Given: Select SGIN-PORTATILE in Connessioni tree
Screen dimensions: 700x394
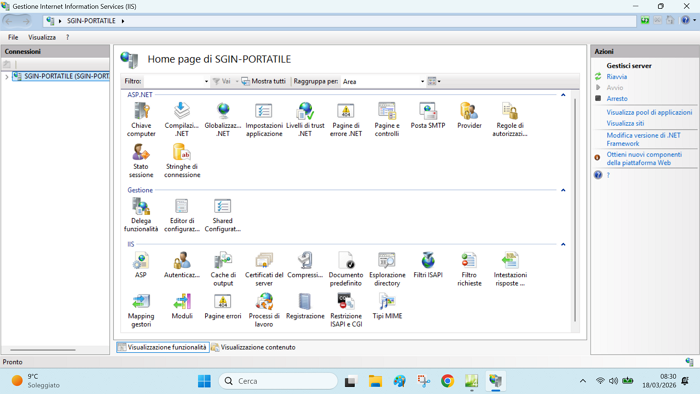Looking at the screenshot, I should [x=61, y=76].
